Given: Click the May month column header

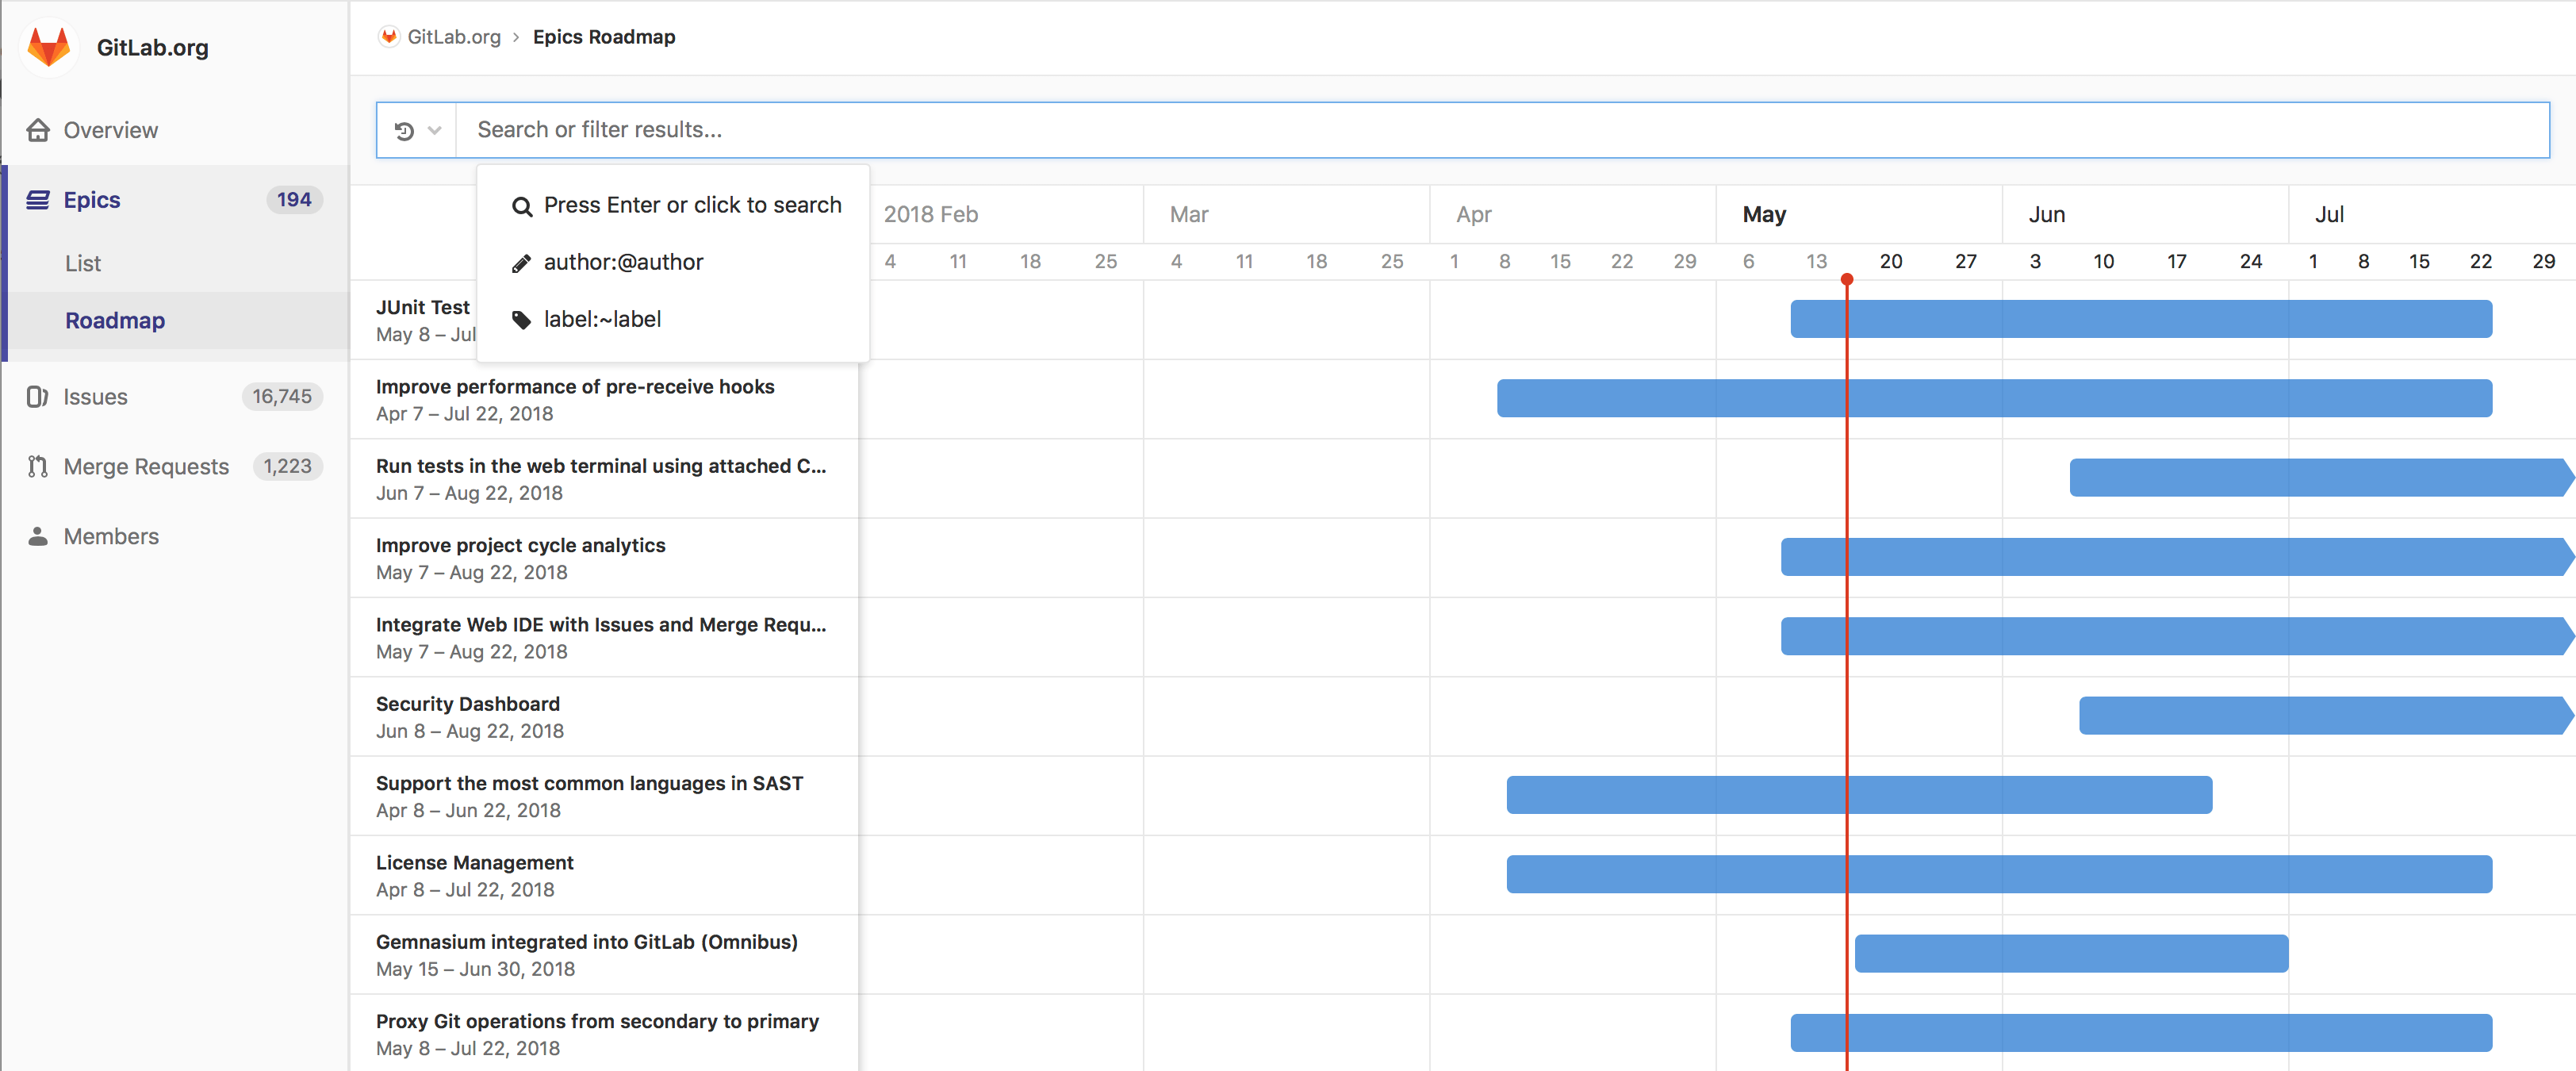Looking at the screenshot, I should [x=1764, y=213].
